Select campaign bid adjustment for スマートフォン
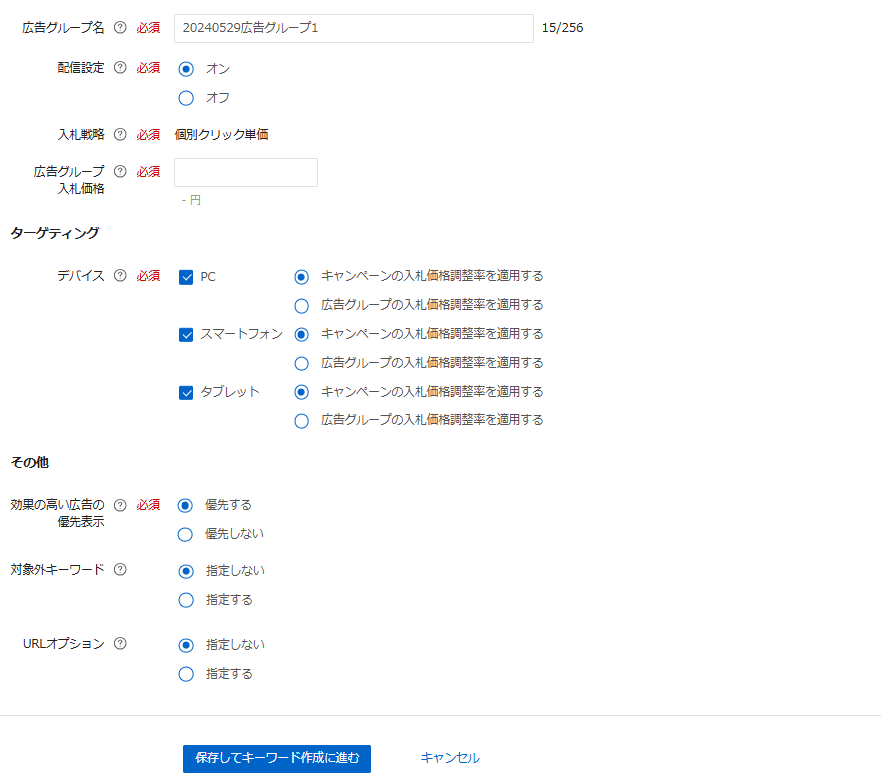 coord(302,335)
